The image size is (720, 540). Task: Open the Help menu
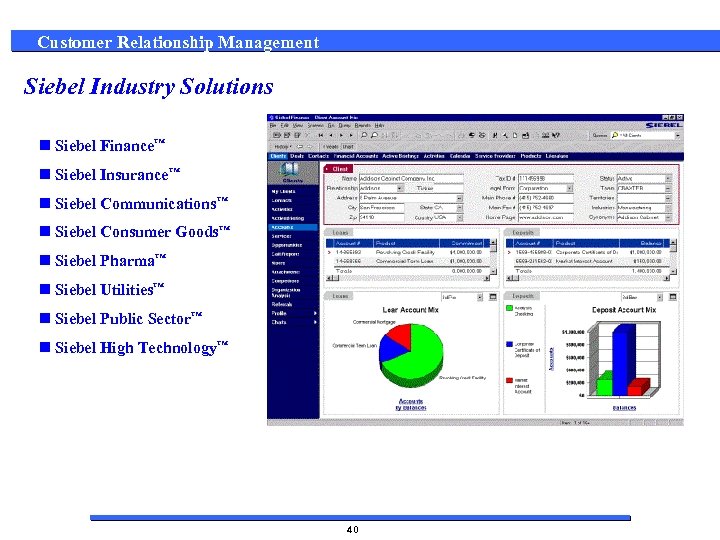pyautogui.click(x=379, y=125)
